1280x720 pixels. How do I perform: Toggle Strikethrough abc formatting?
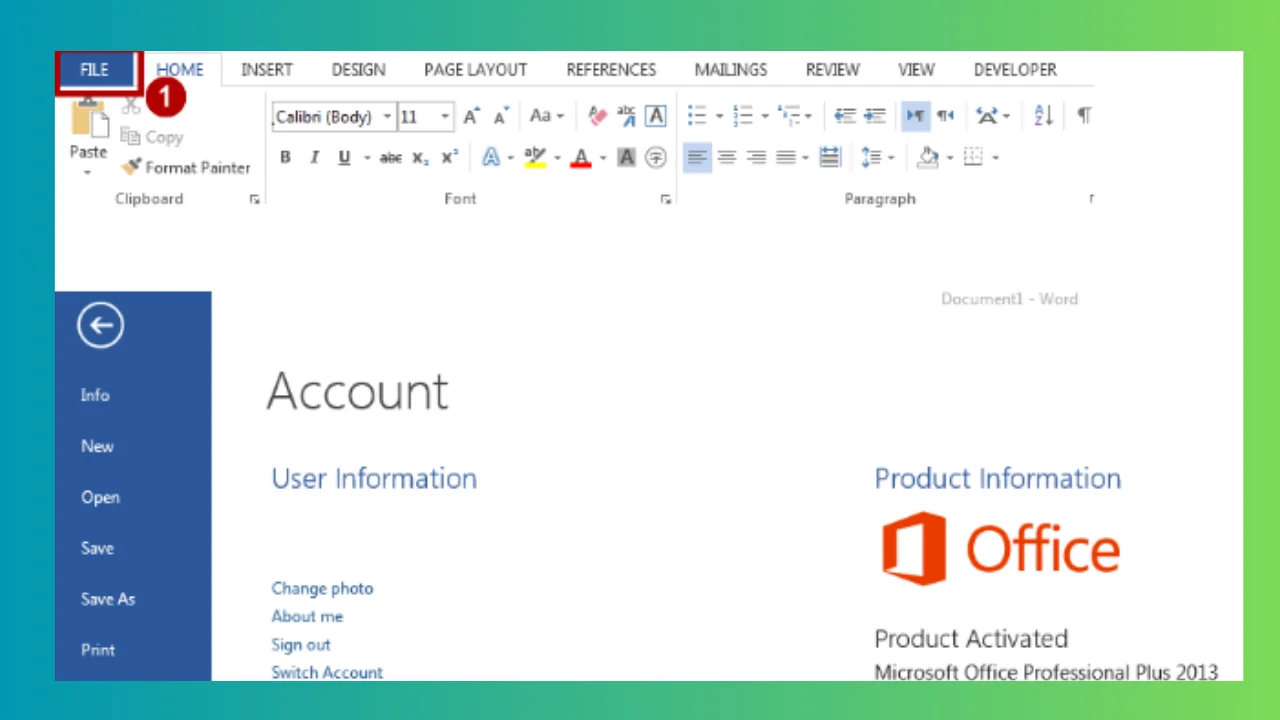point(391,157)
